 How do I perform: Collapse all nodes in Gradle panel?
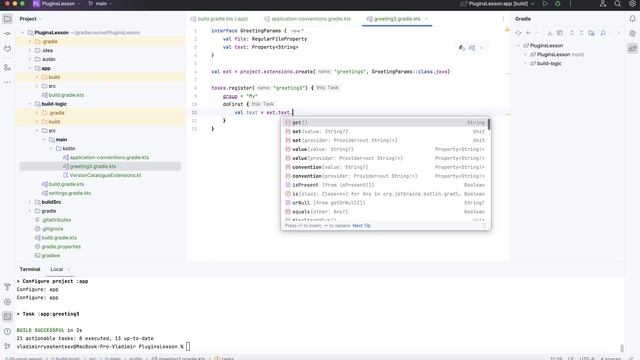click(x=581, y=33)
